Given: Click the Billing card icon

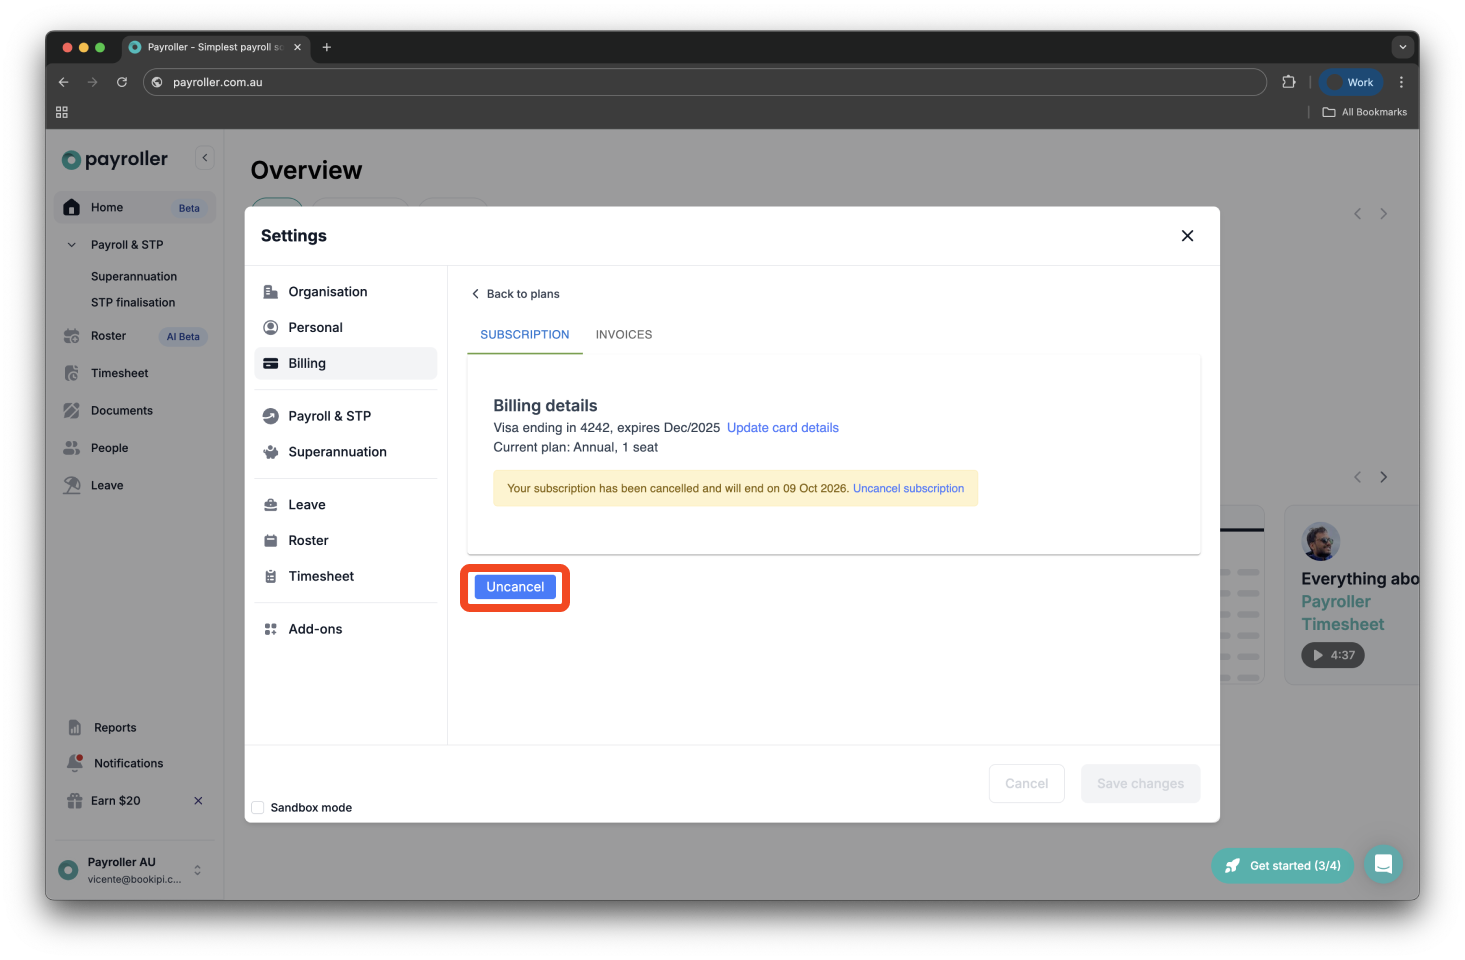Looking at the screenshot, I should coord(270,364).
